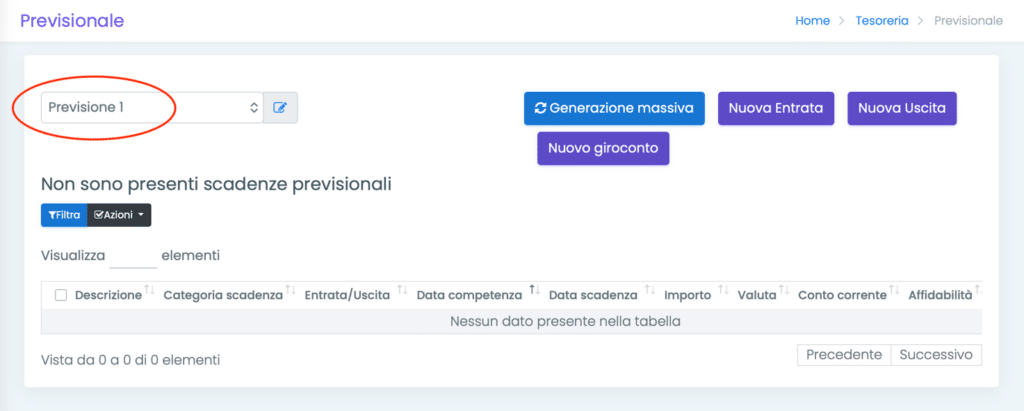Click sort arrows on Categoria scadenza column
The image size is (1024, 411).
click(291, 291)
